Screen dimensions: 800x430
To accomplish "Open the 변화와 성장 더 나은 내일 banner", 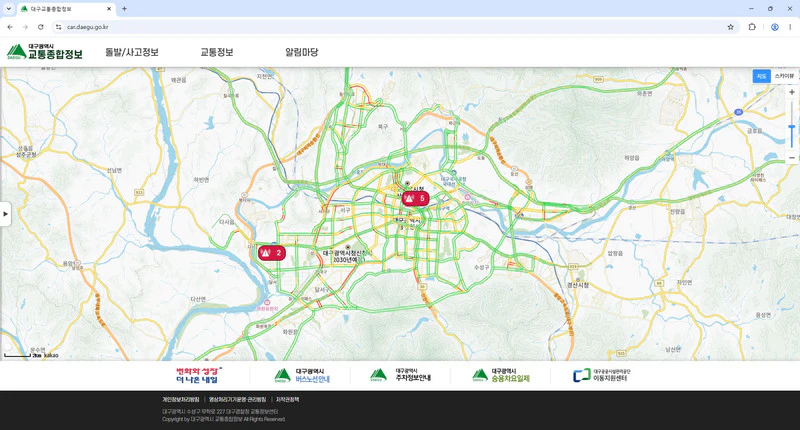I will [x=199, y=375].
